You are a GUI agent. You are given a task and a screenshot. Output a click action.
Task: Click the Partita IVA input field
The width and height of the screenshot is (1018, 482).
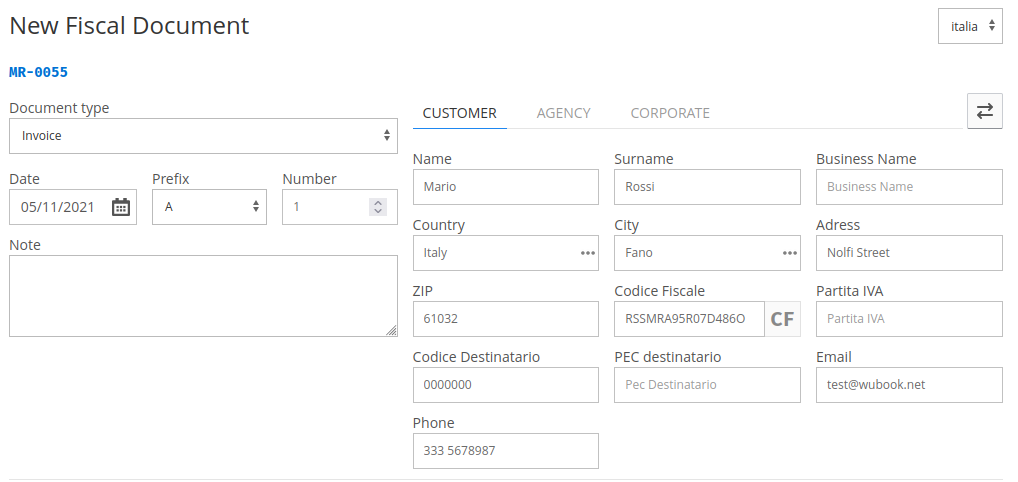click(908, 319)
